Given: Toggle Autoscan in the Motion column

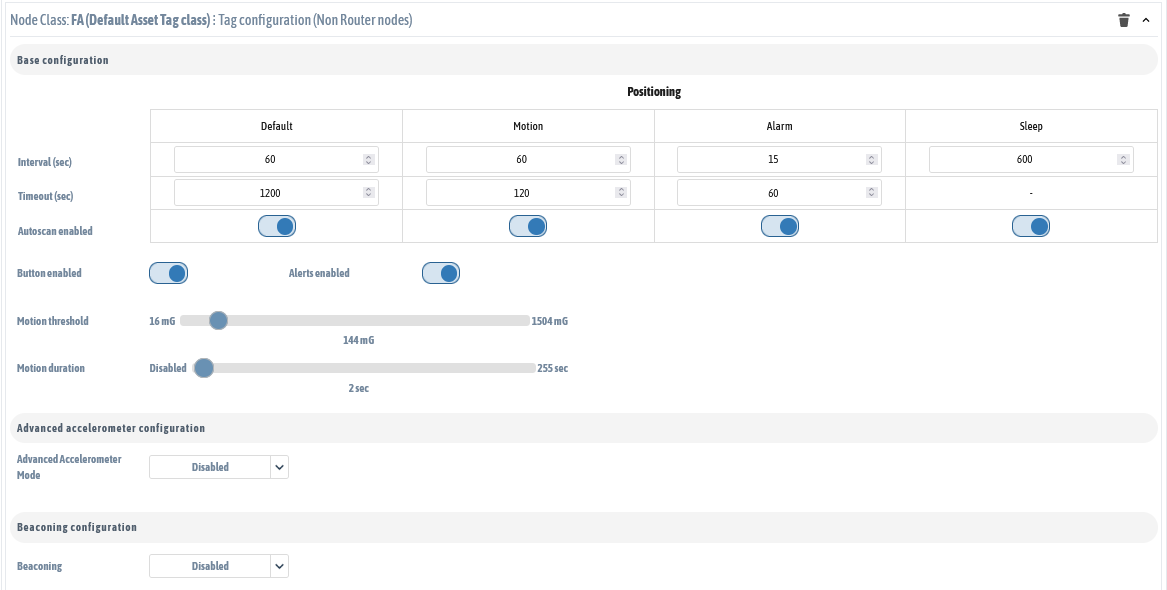Looking at the screenshot, I should click(528, 226).
